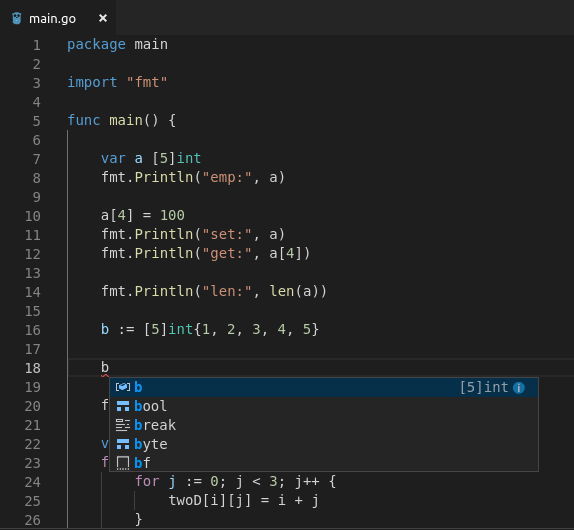Screen dimensions: 574x530
Task: Open info details for suggestion b
Action: (519, 388)
